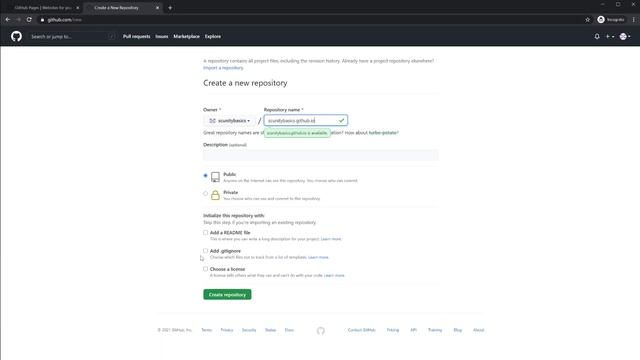Open the Blog footer link

pyautogui.click(x=458, y=330)
